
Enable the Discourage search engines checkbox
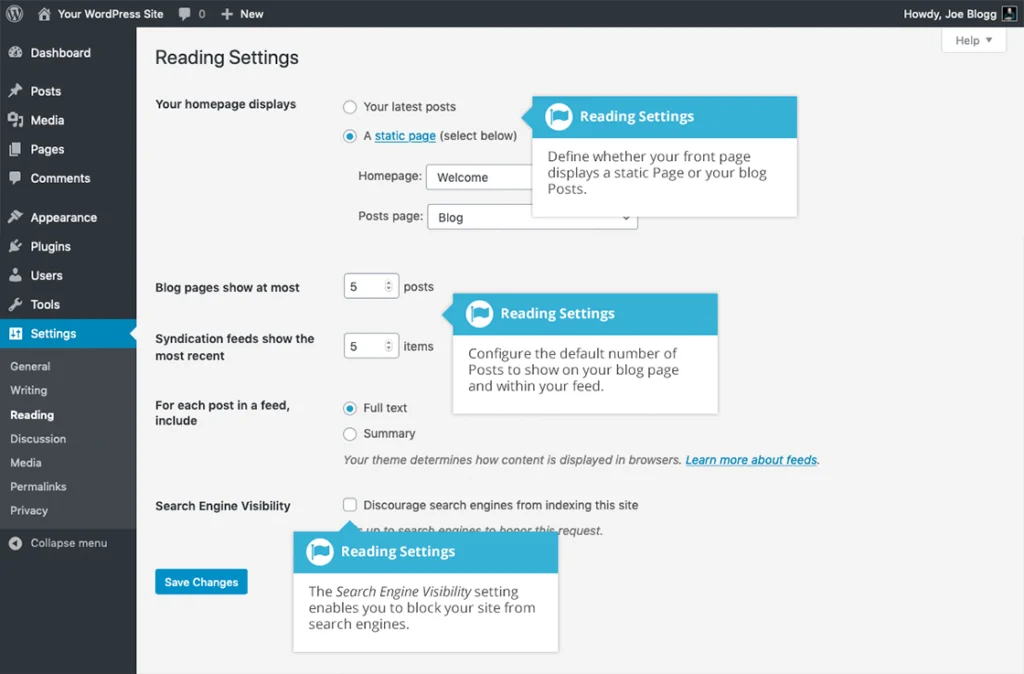[350, 505]
